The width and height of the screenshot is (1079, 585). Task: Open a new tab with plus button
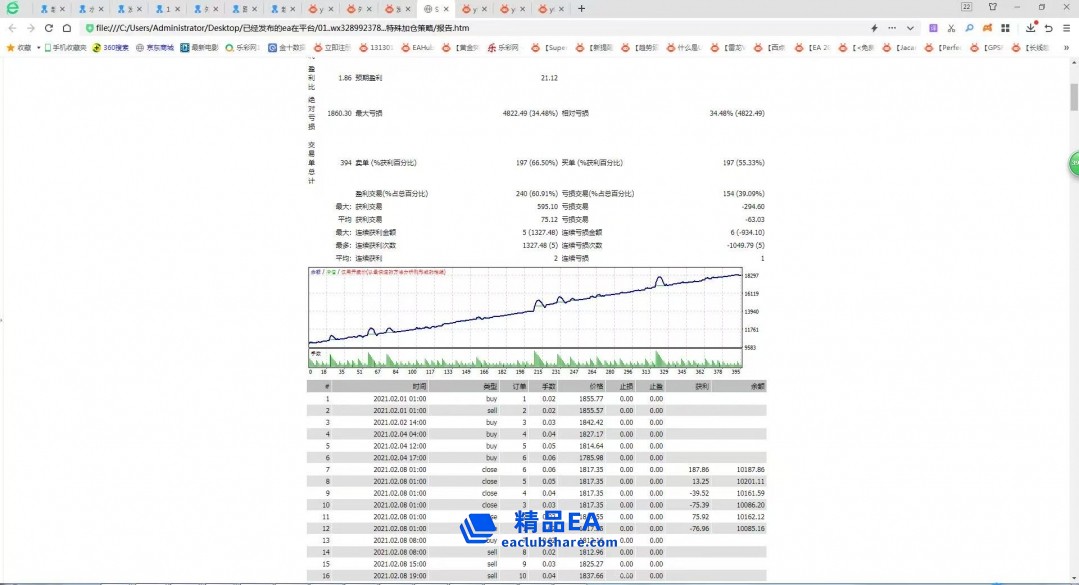[x=582, y=8]
